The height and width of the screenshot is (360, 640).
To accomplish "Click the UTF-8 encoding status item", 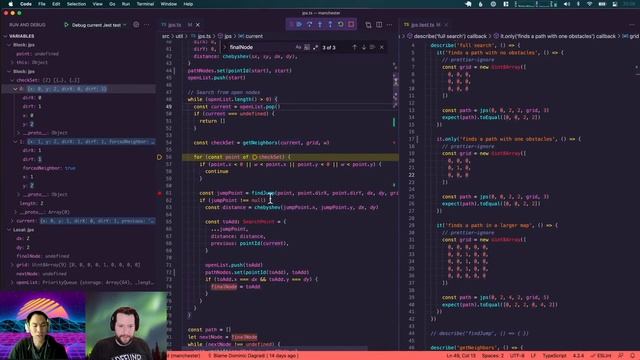I will [517, 356].
